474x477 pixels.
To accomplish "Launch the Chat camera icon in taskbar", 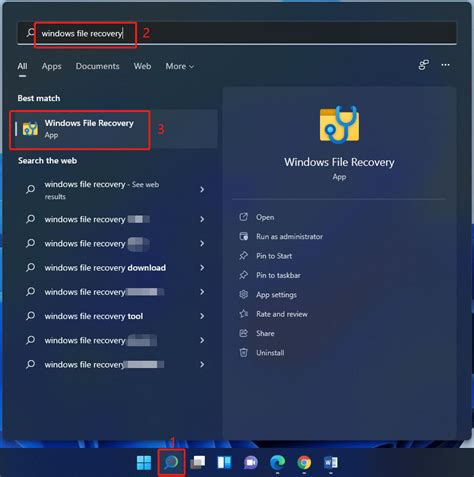I will click(x=251, y=462).
